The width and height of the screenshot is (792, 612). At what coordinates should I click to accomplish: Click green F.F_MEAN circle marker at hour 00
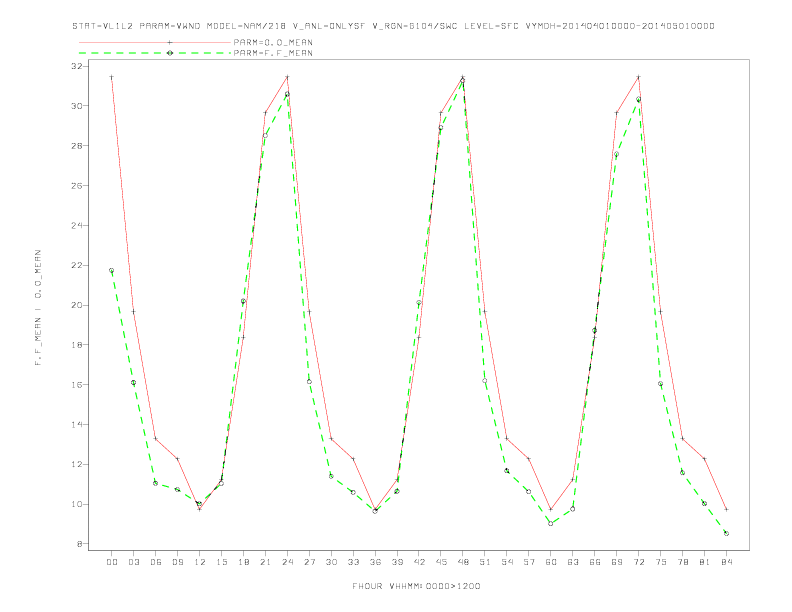click(x=112, y=271)
